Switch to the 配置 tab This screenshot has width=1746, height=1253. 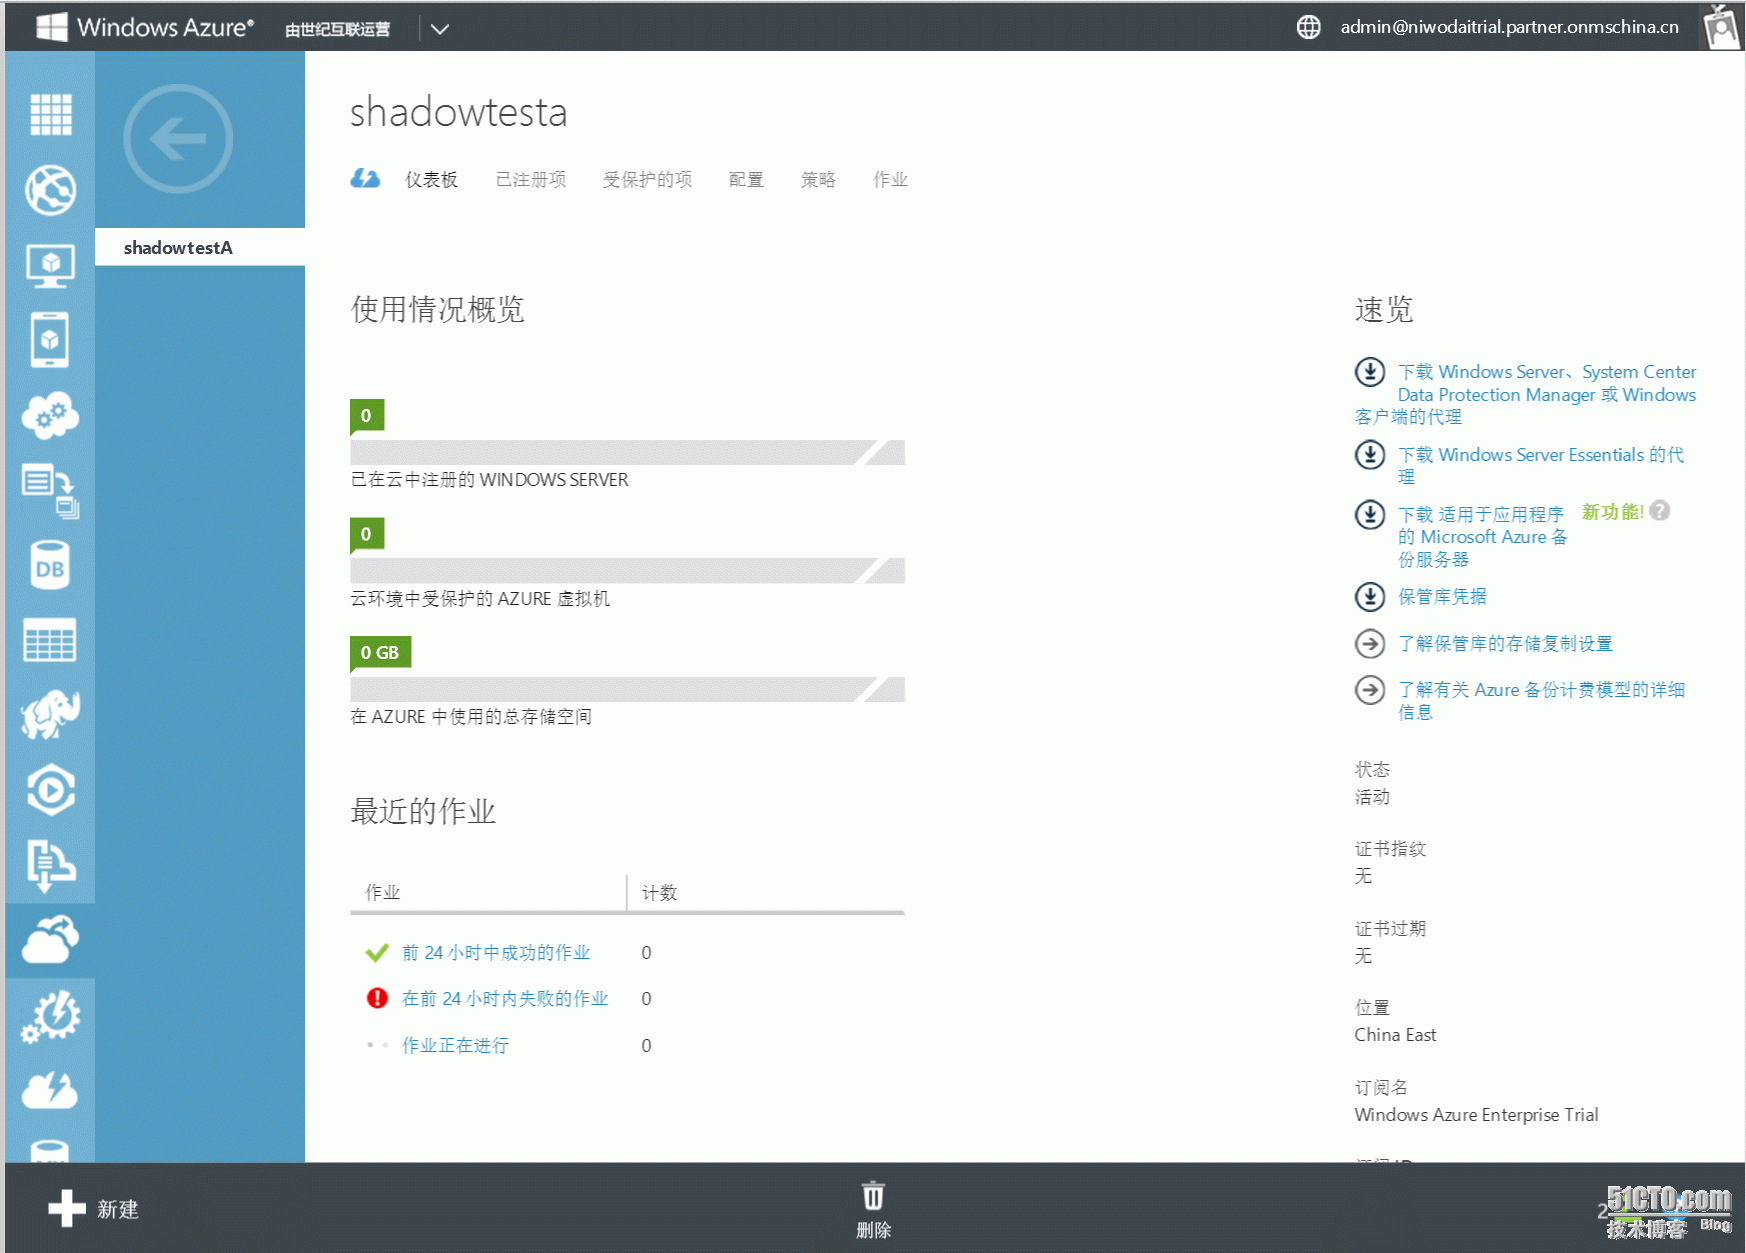(x=746, y=180)
